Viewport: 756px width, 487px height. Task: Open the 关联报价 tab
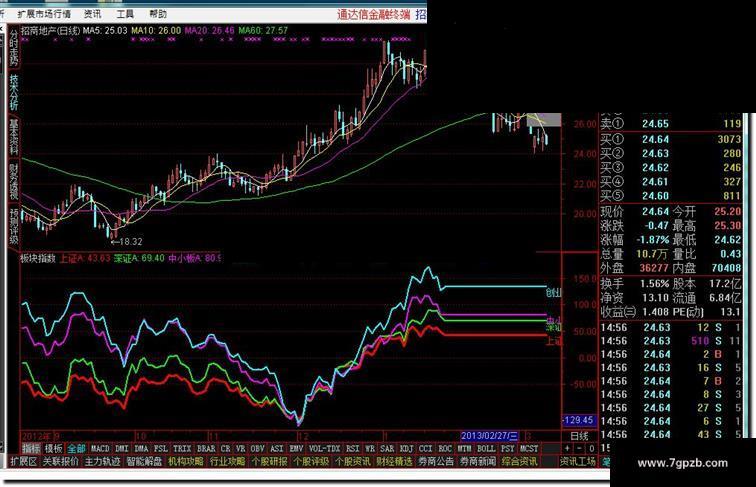(x=60, y=461)
